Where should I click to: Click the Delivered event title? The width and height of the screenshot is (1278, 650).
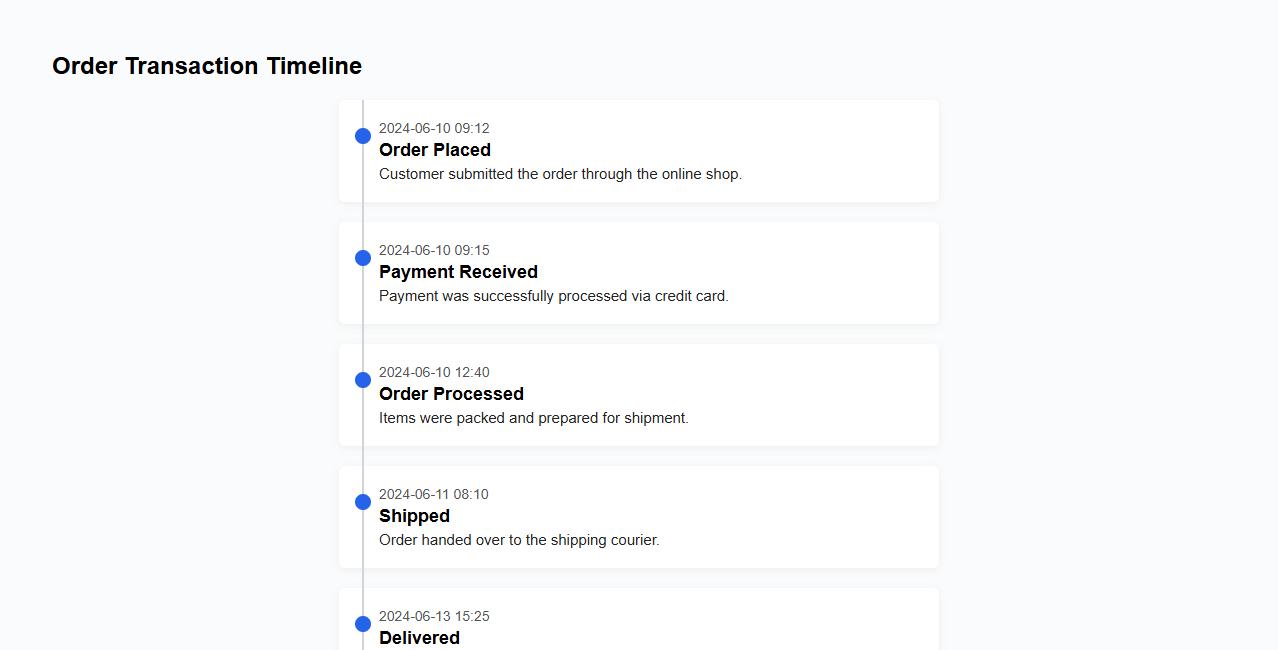[x=419, y=638]
